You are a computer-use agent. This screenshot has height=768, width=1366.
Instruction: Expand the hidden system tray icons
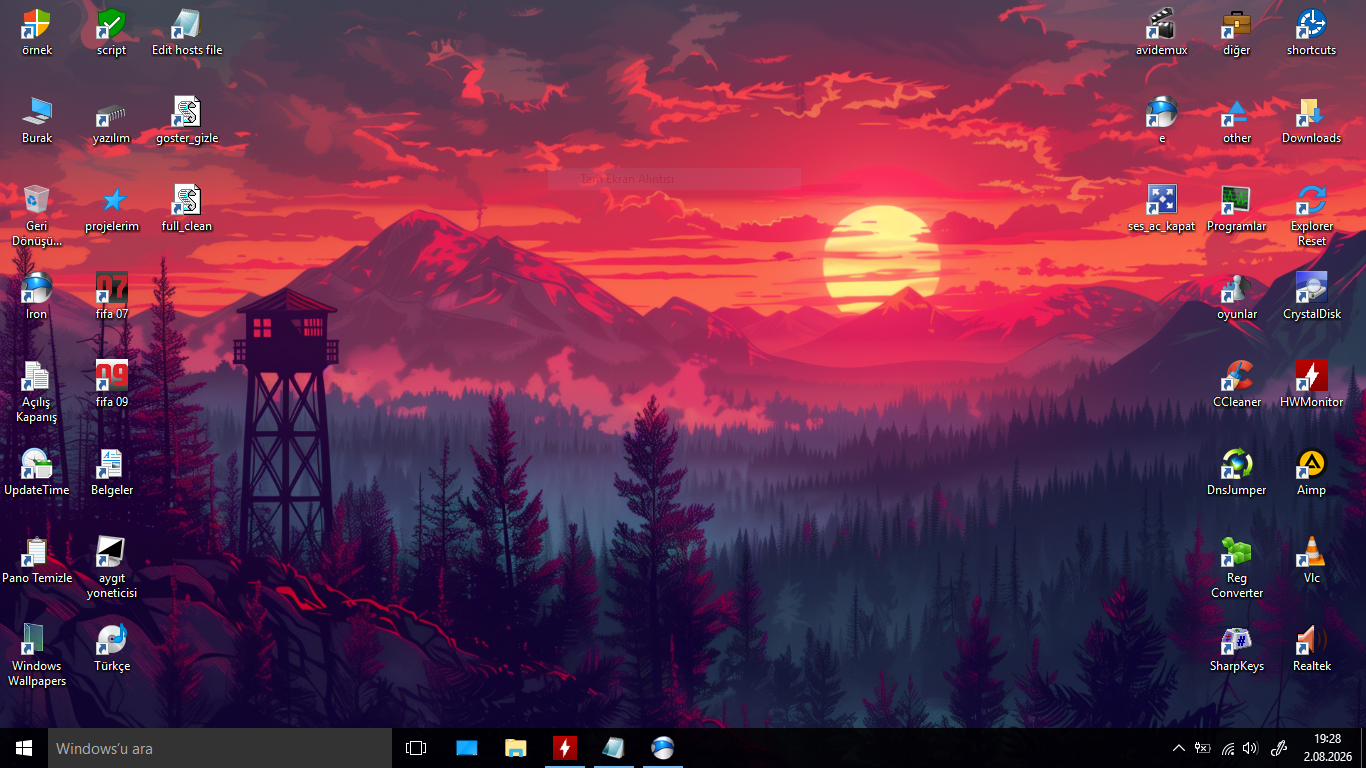pos(1178,748)
